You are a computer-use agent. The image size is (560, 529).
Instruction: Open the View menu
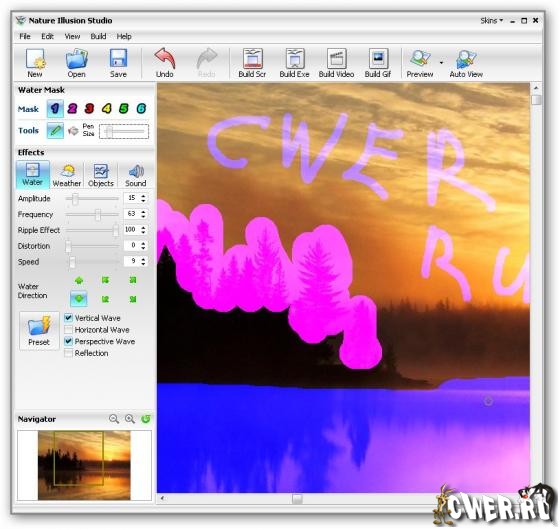coord(72,36)
